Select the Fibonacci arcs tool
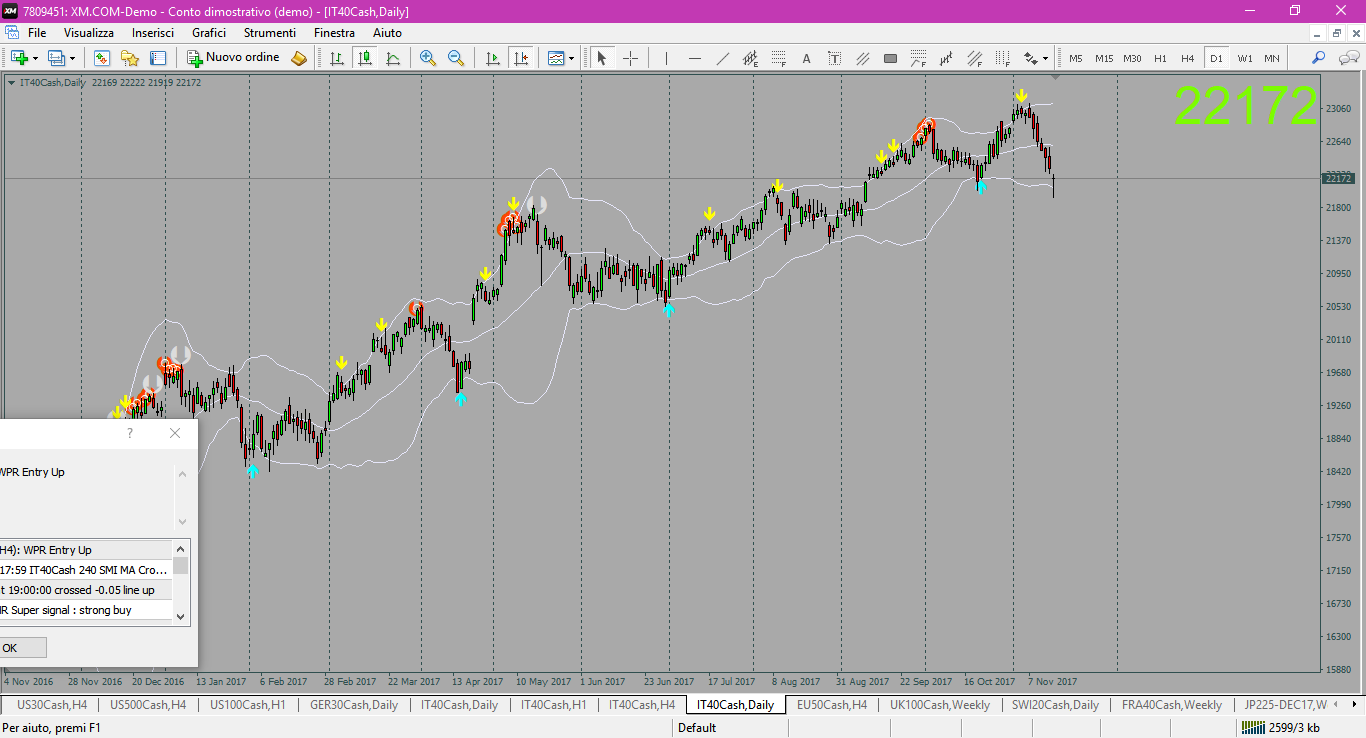 [x=918, y=58]
